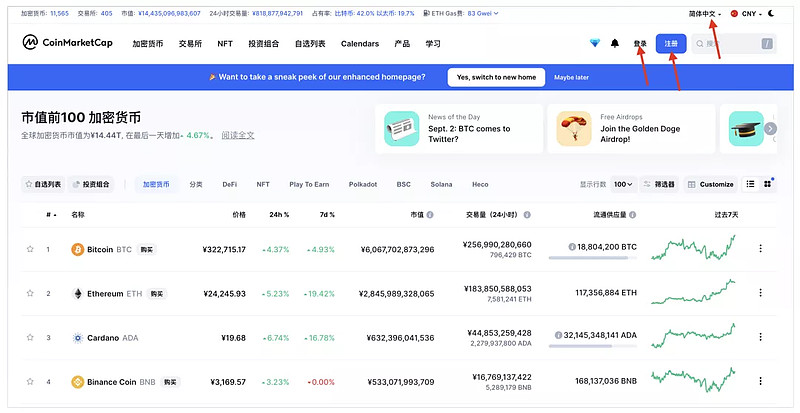
Task: Sort by the 24h % column header
Action: [x=279, y=215]
